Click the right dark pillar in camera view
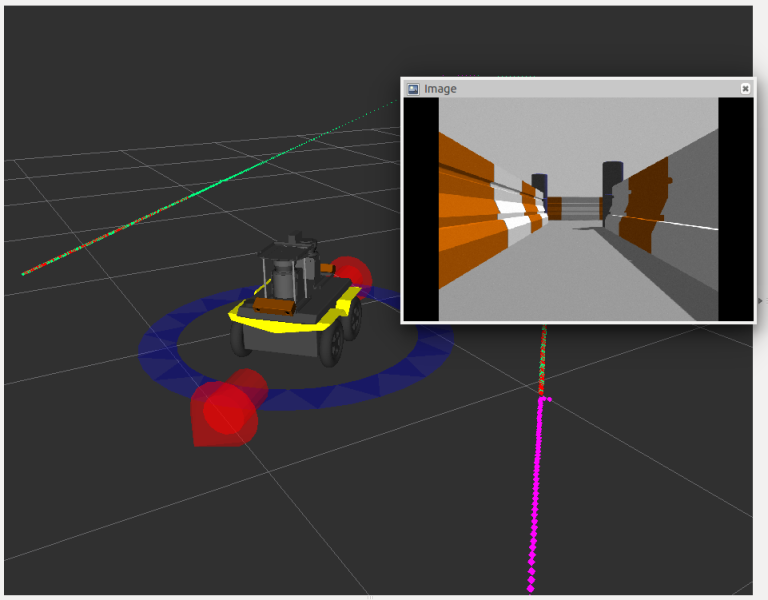768x600 pixels. tap(612, 178)
